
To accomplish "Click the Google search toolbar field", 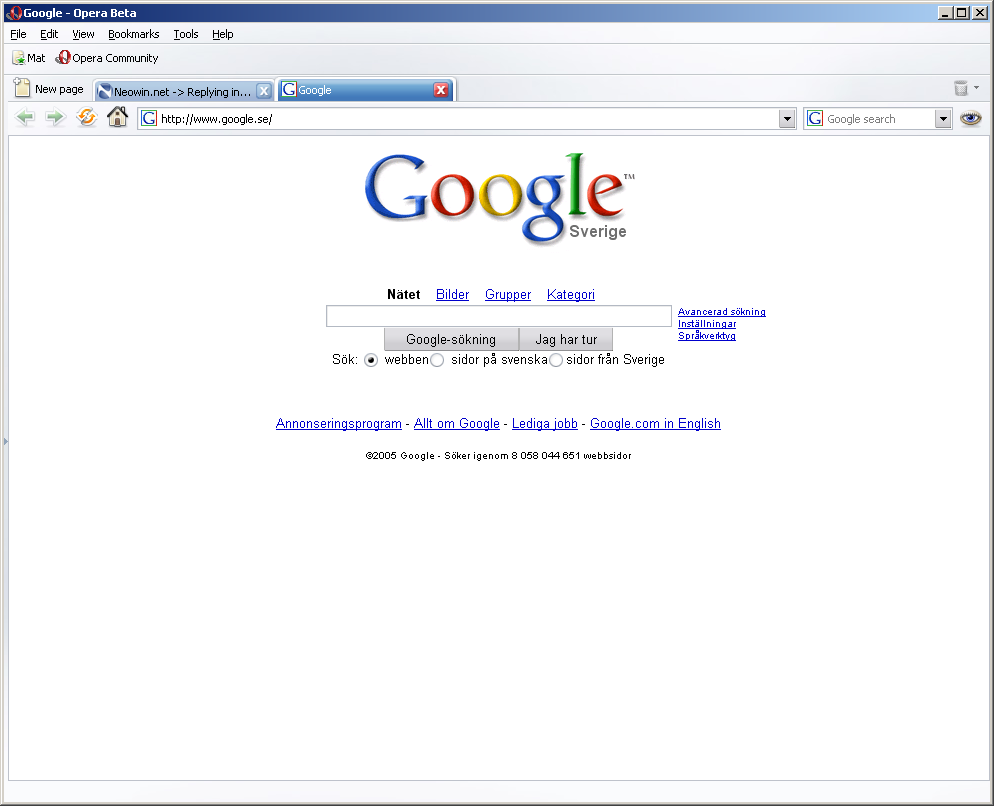I will pos(879,119).
